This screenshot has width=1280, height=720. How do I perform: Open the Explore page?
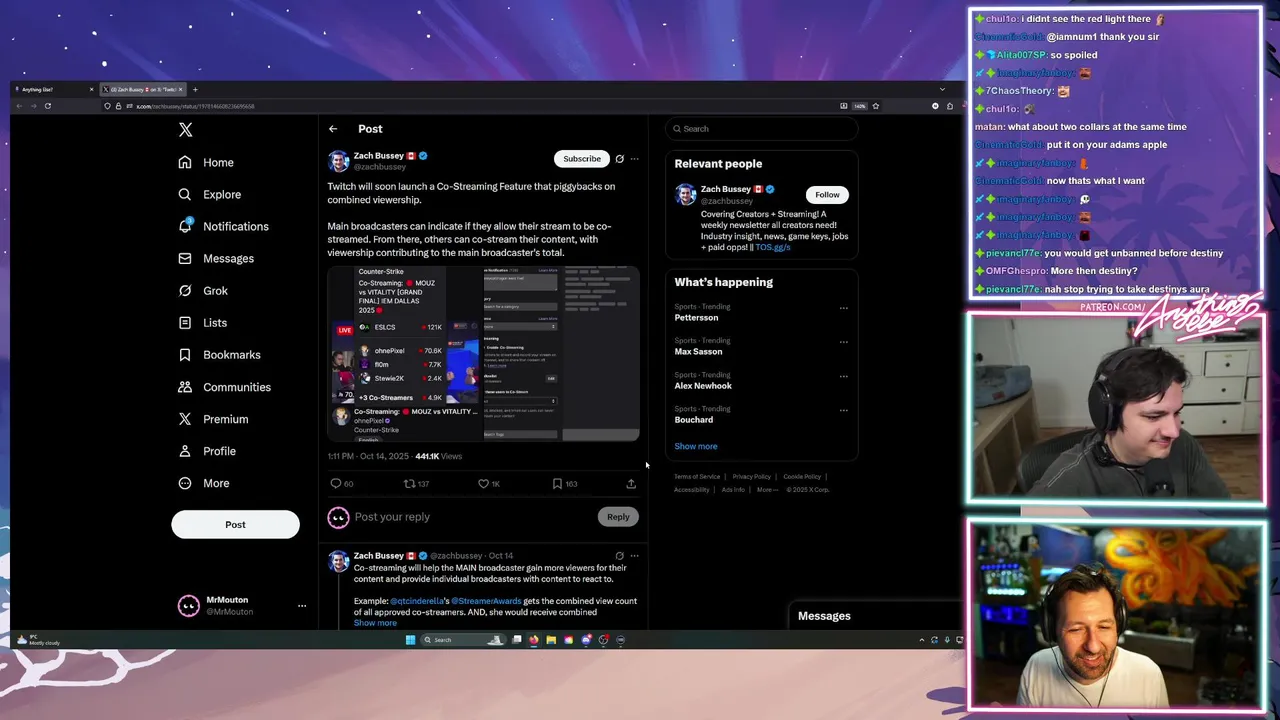point(210,194)
